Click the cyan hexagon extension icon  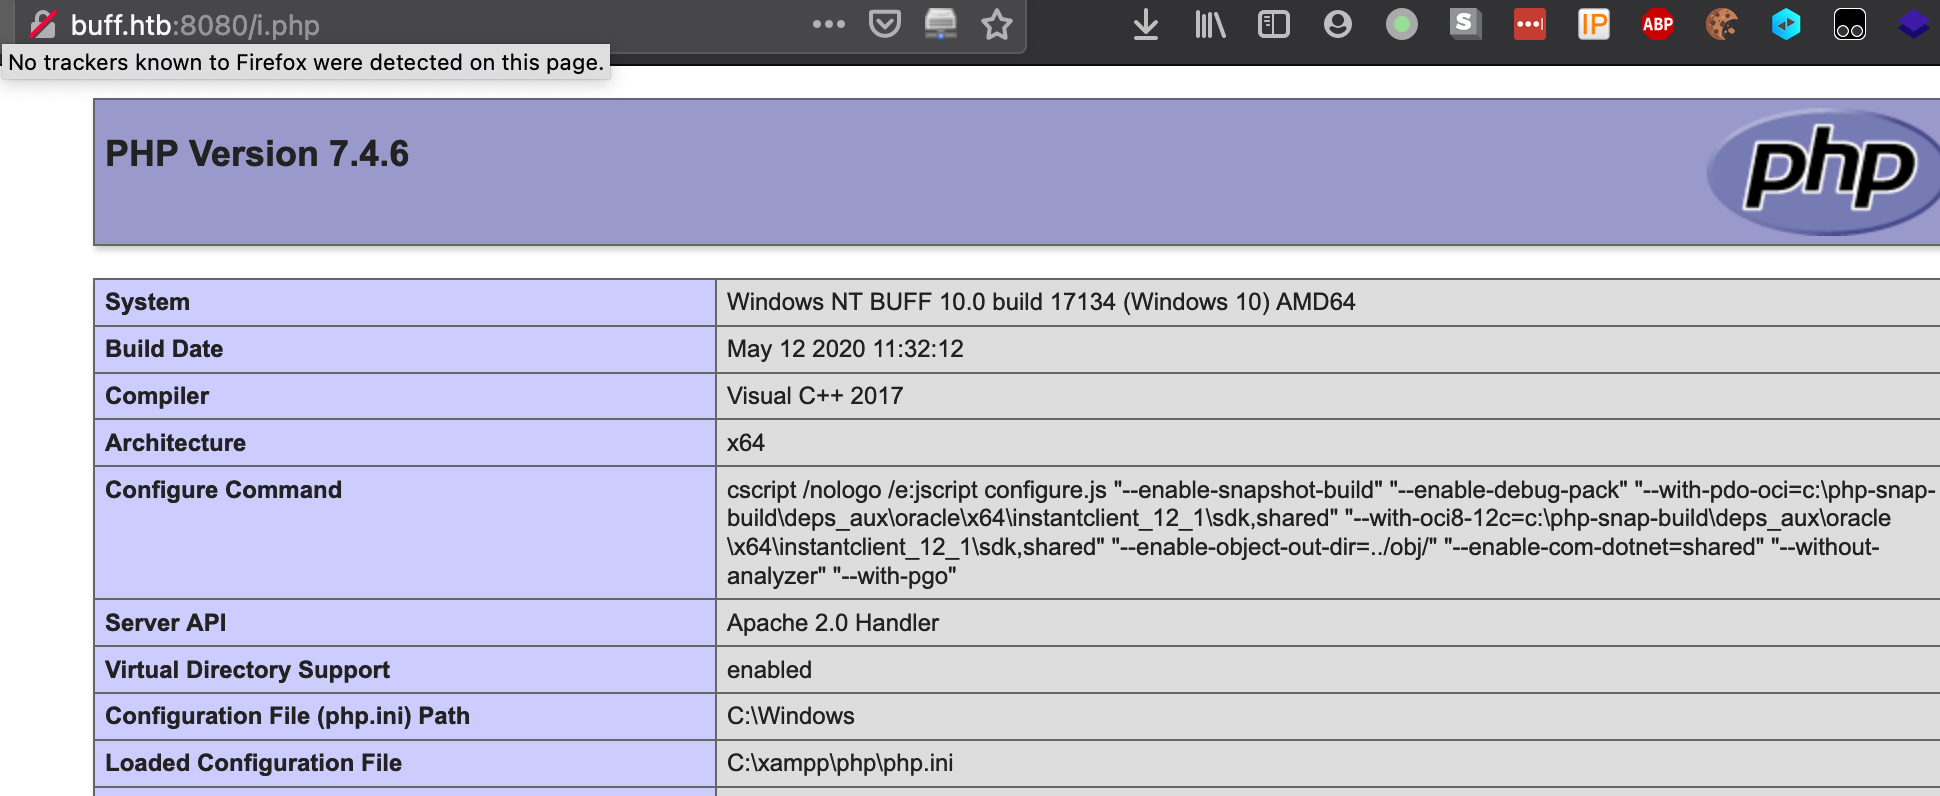(1786, 24)
